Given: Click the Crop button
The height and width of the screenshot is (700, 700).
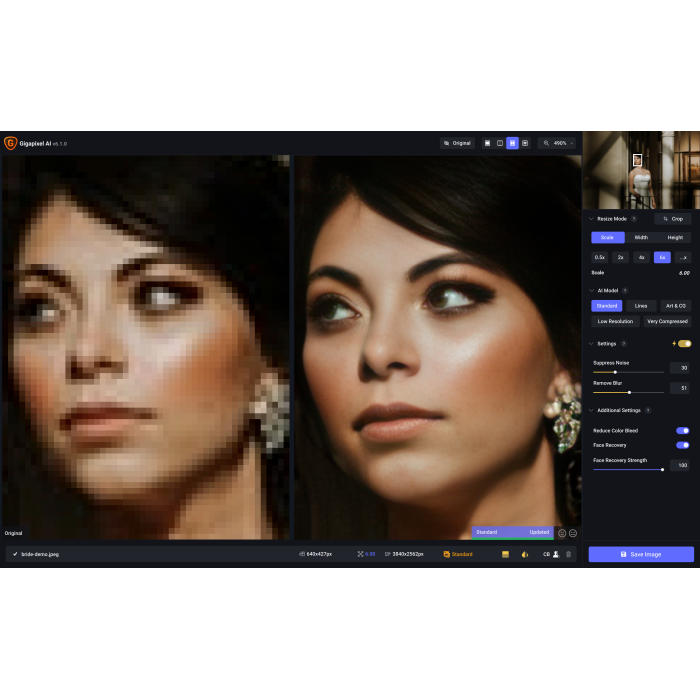Looking at the screenshot, I should pyautogui.click(x=673, y=219).
